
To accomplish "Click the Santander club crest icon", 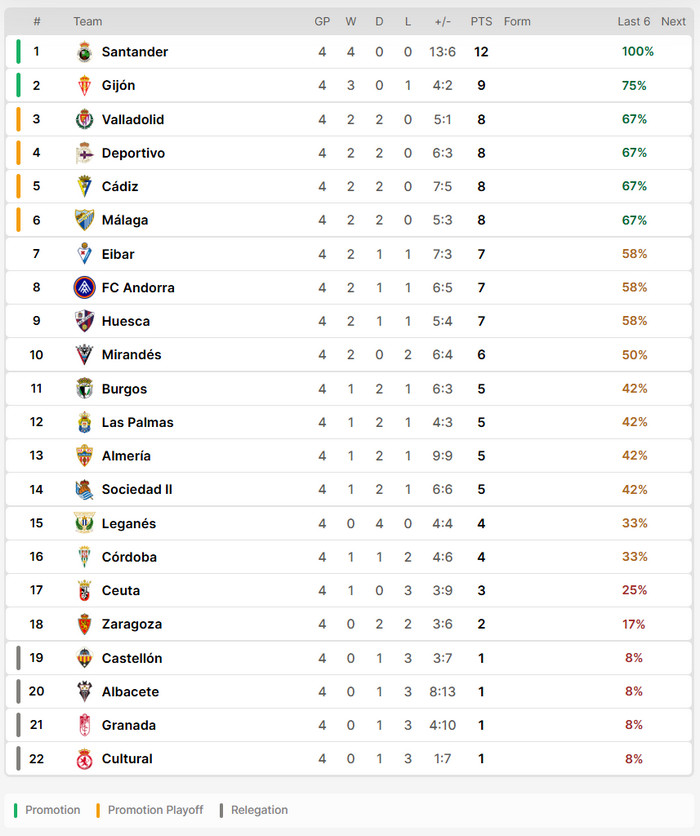I will pyautogui.click(x=84, y=52).
